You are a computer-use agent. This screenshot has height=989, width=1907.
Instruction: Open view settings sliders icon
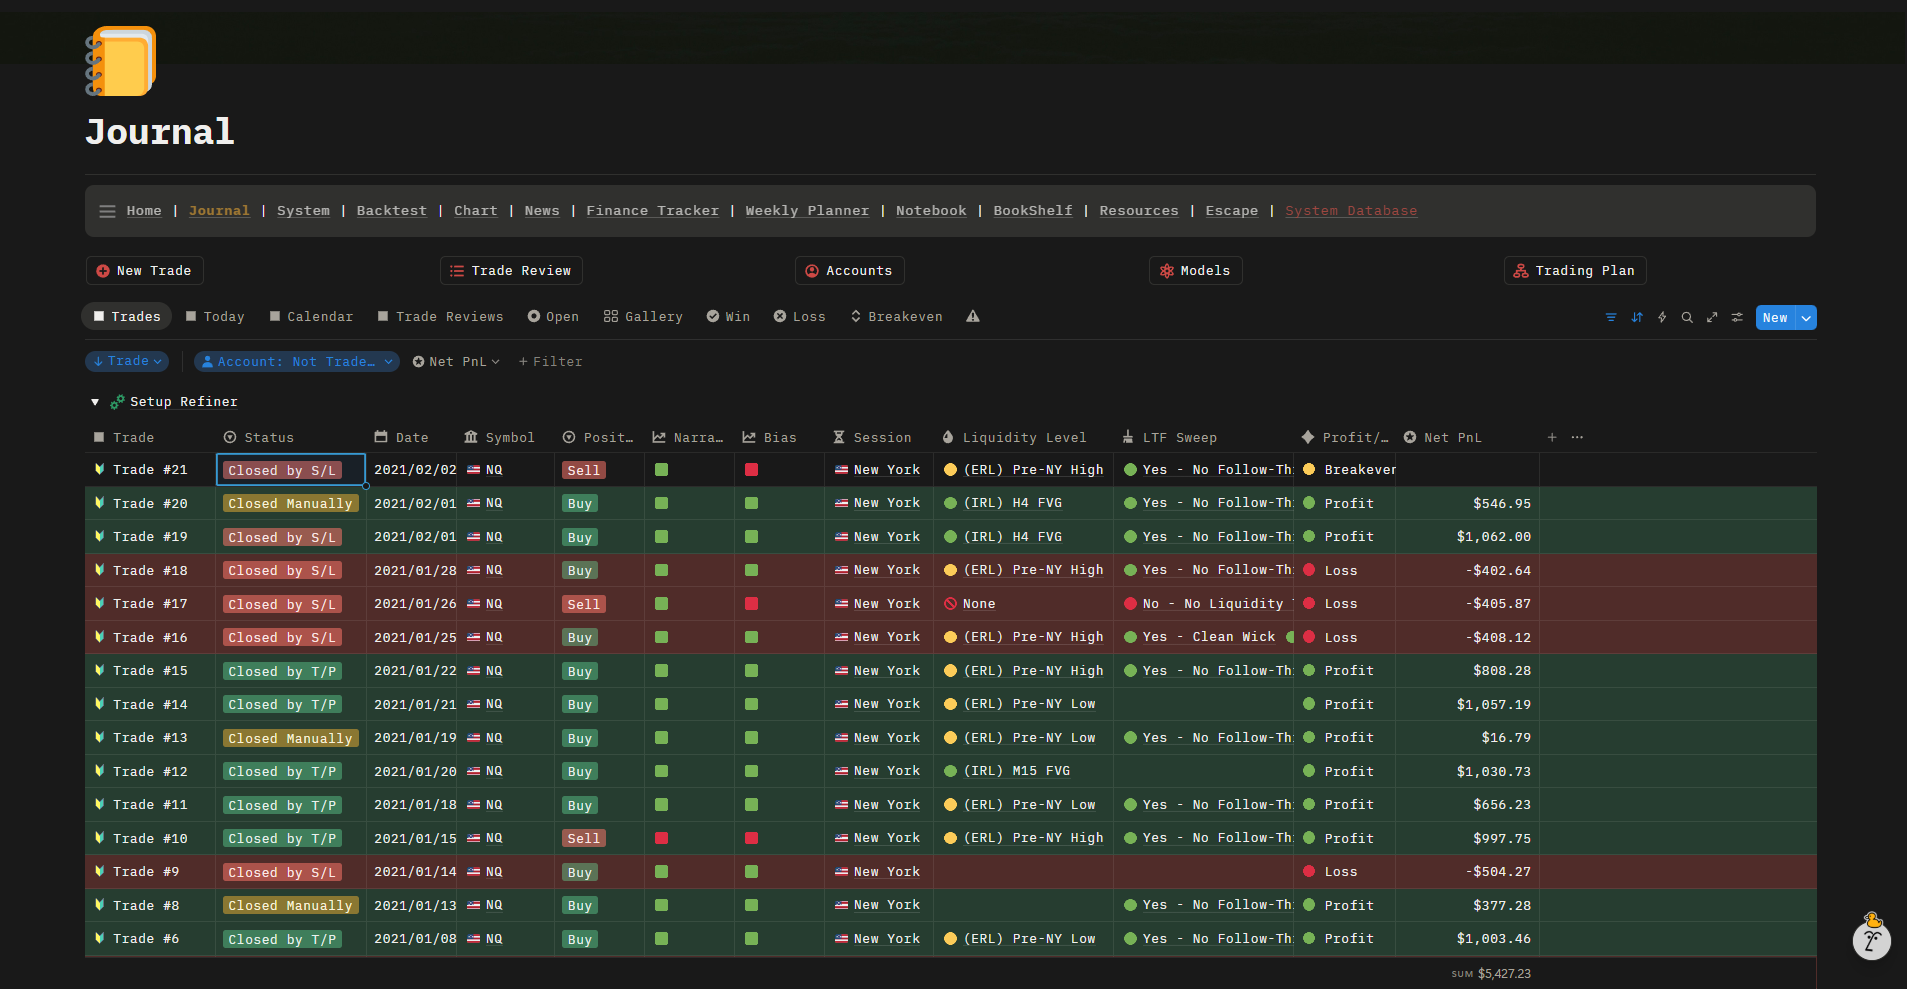tap(1737, 318)
